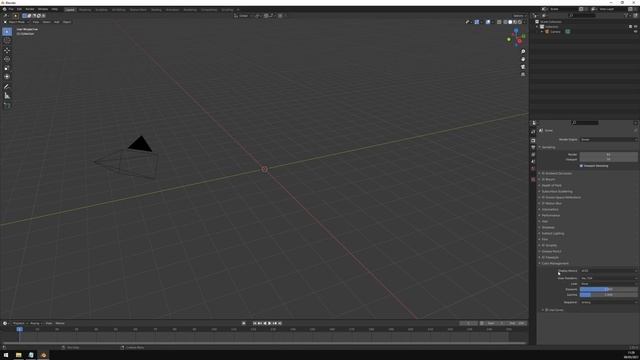Select the Measure tool

click(7, 96)
